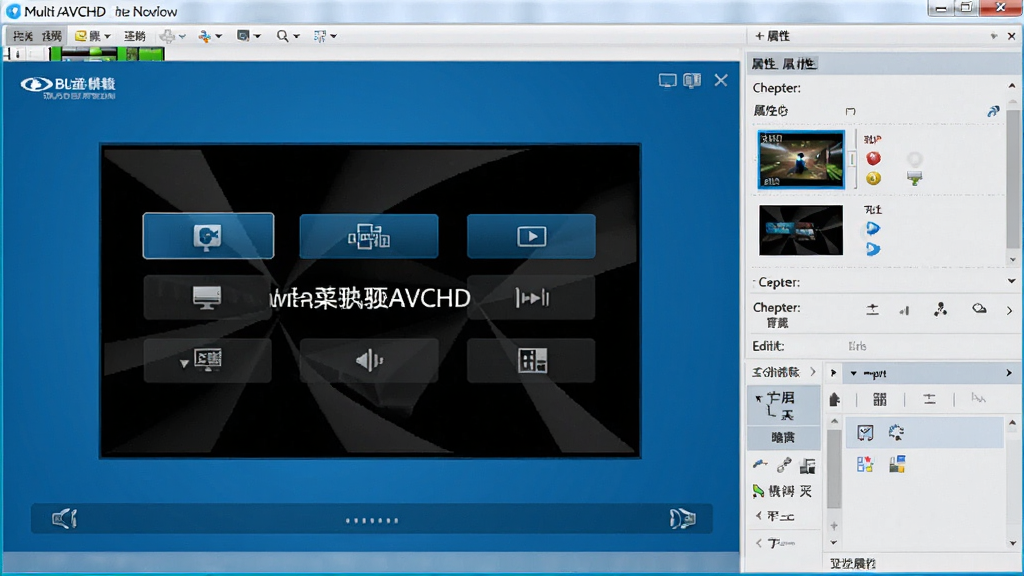Select the colored squares icon in the second list row
Screen dimensions: 1024x576
point(865,464)
